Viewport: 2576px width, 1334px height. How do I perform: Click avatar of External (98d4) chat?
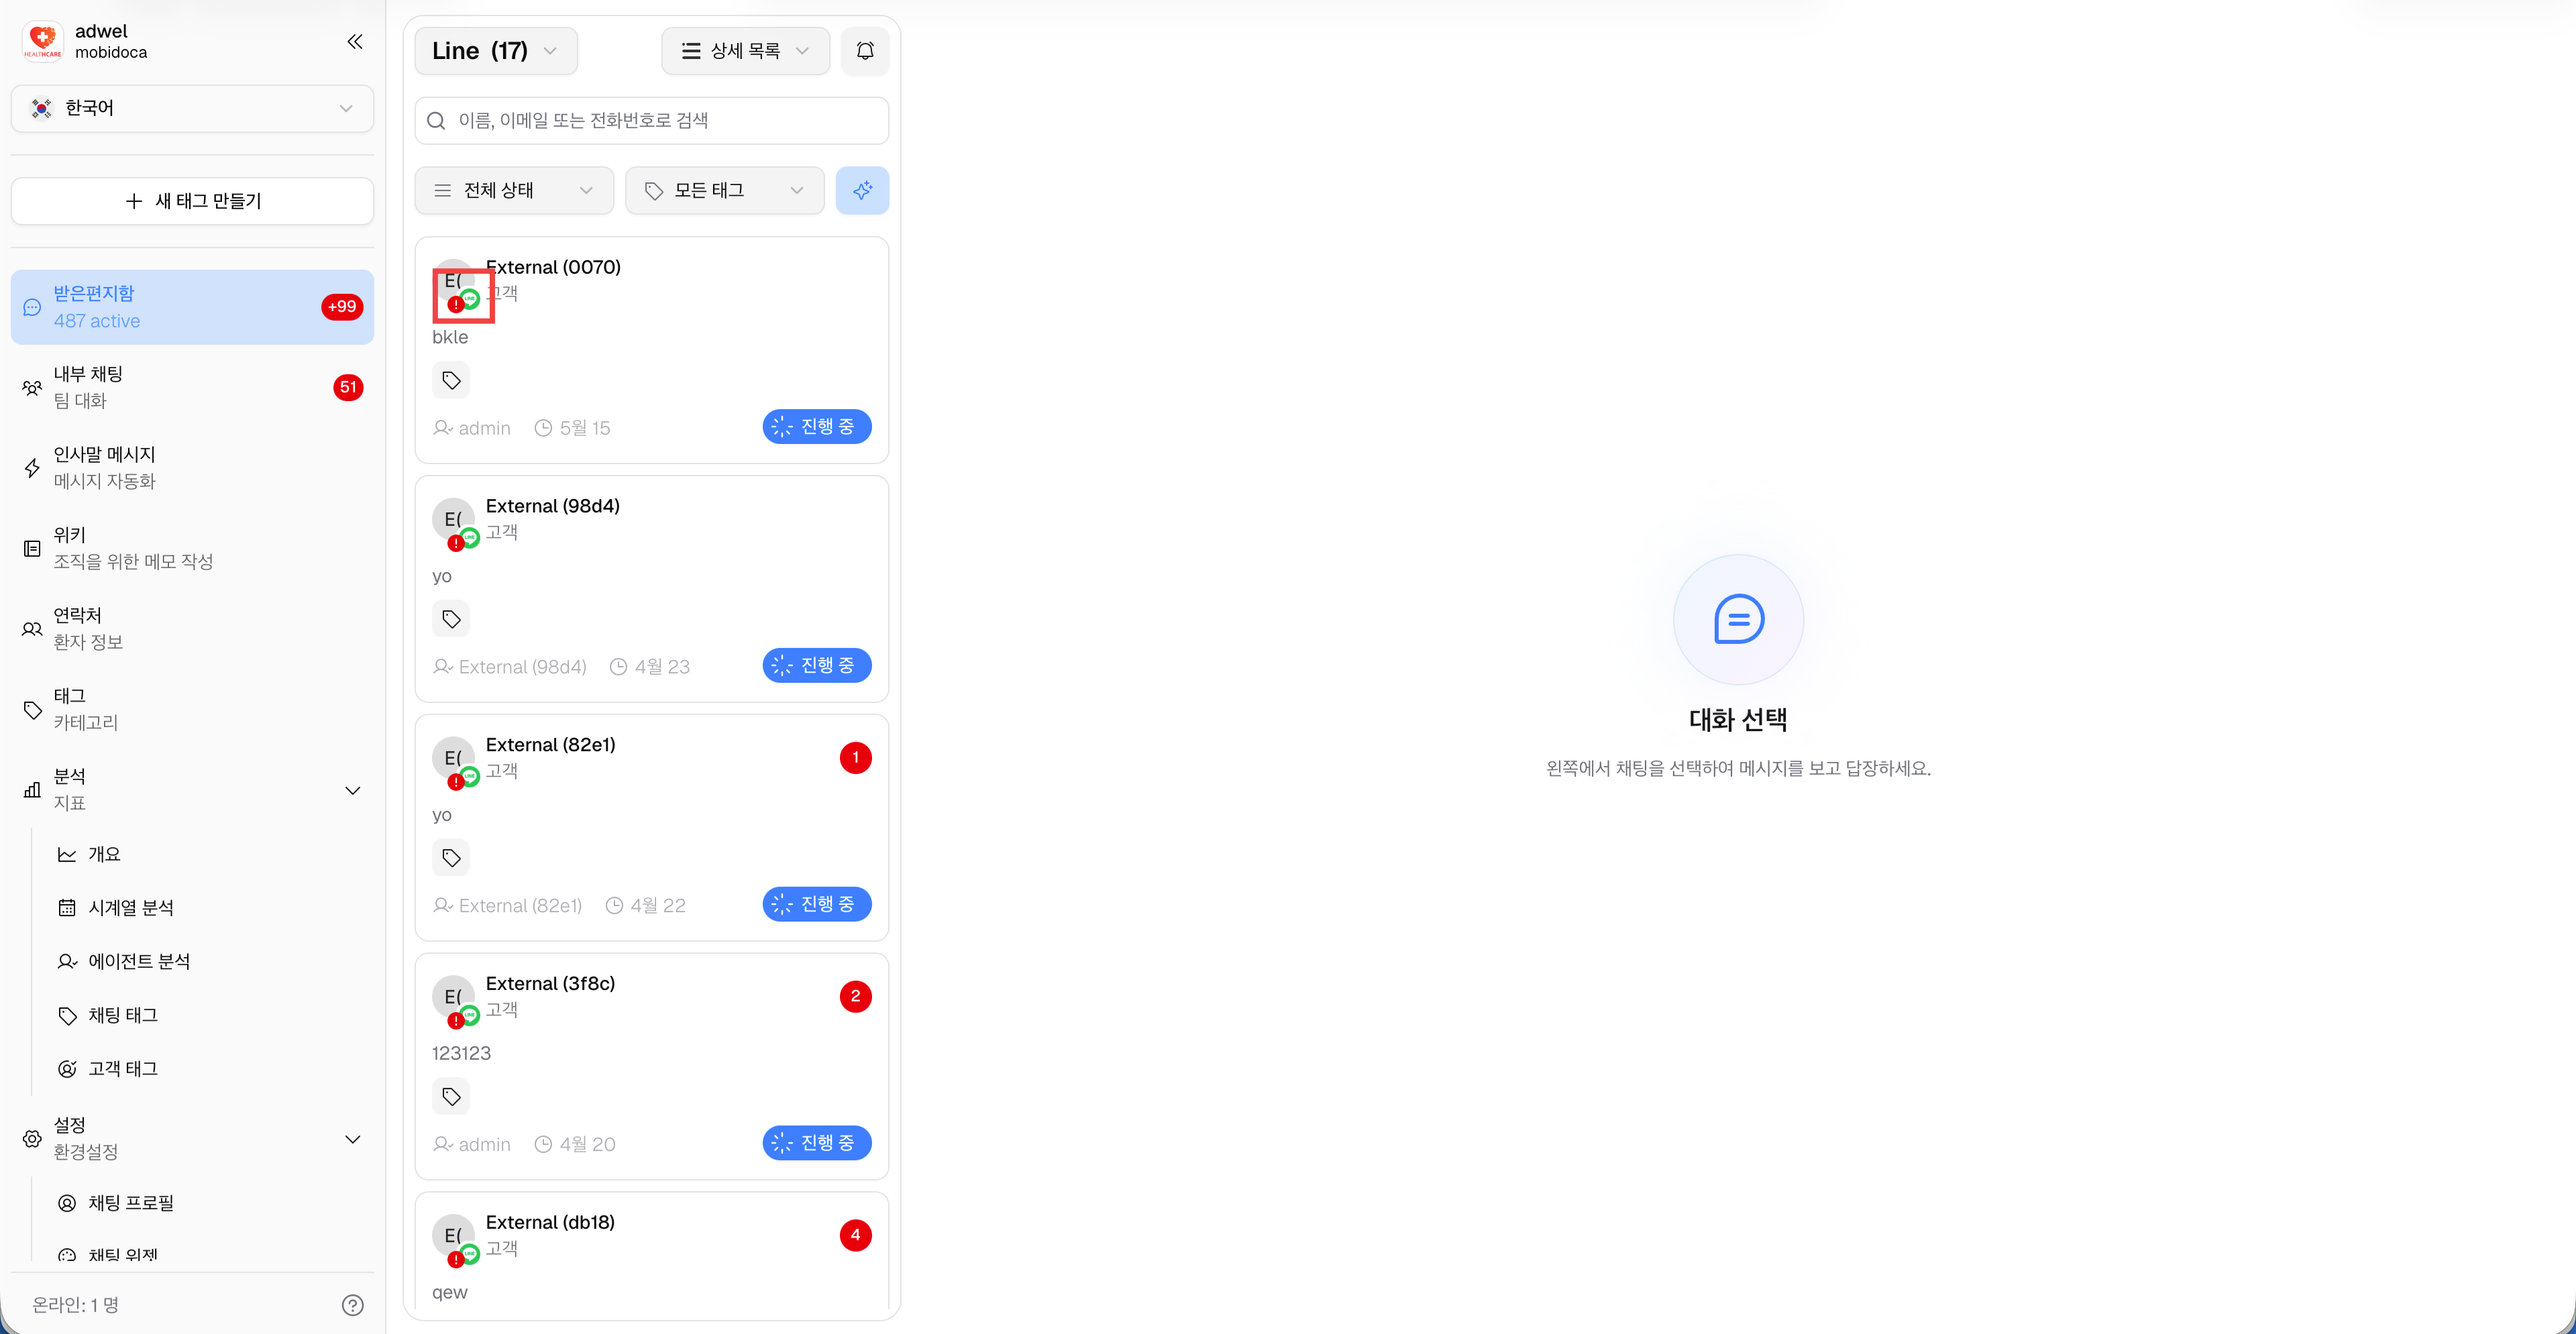pos(453,520)
